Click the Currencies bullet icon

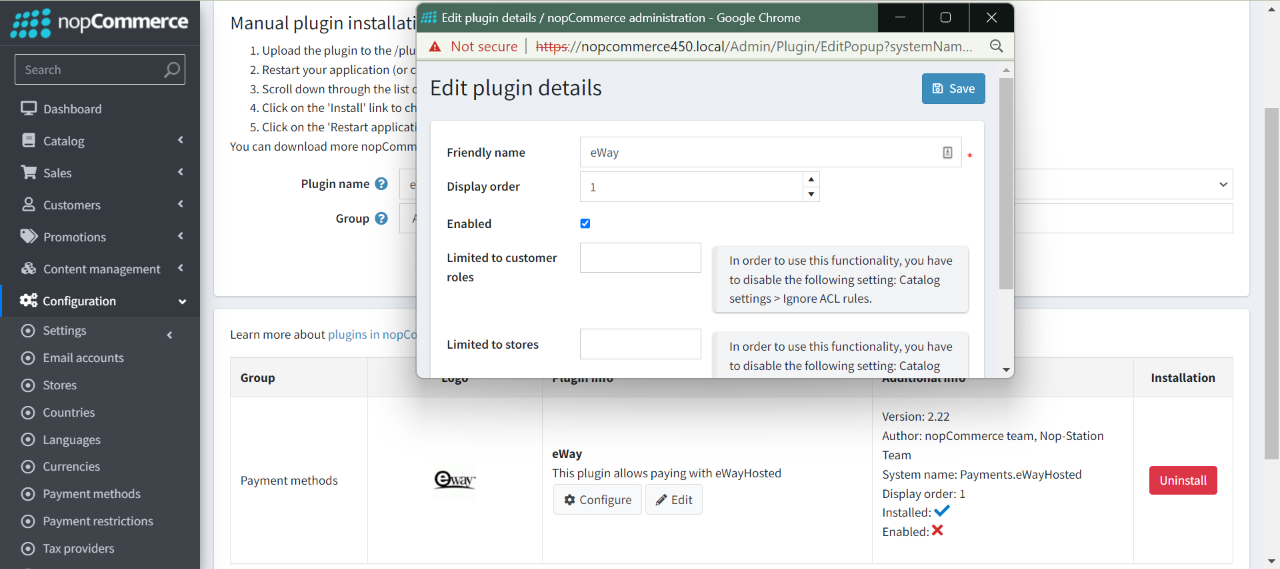coord(28,467)
